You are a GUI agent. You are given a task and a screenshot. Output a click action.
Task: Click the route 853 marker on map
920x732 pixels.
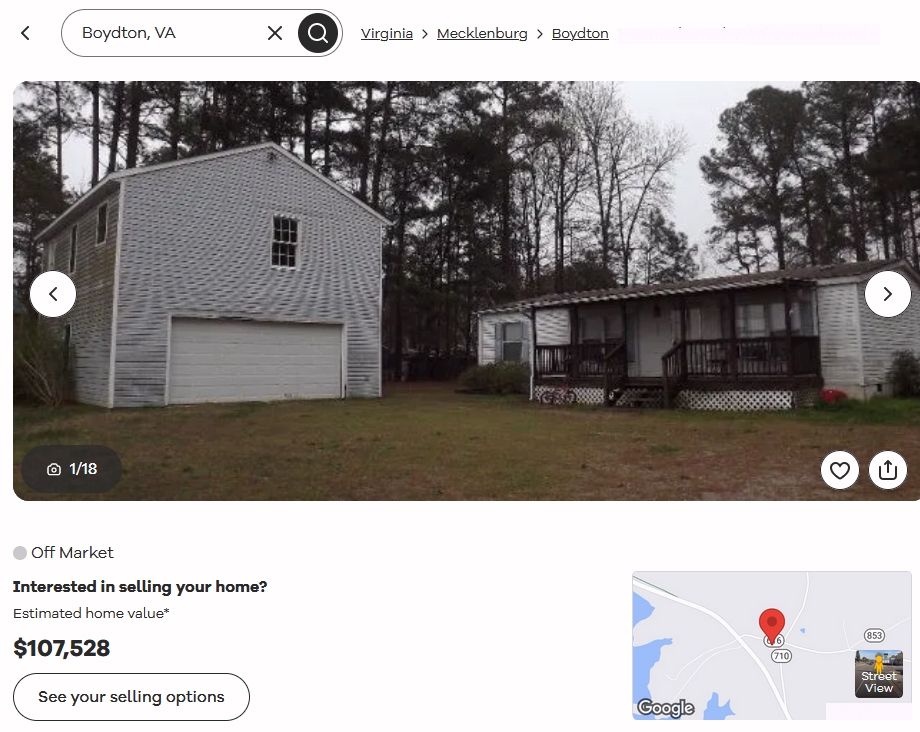tap(874, 635)
